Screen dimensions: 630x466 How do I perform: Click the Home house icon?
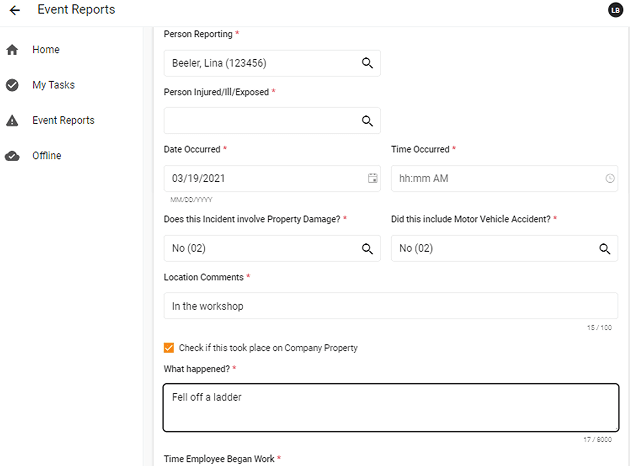(x=12, y=49)
